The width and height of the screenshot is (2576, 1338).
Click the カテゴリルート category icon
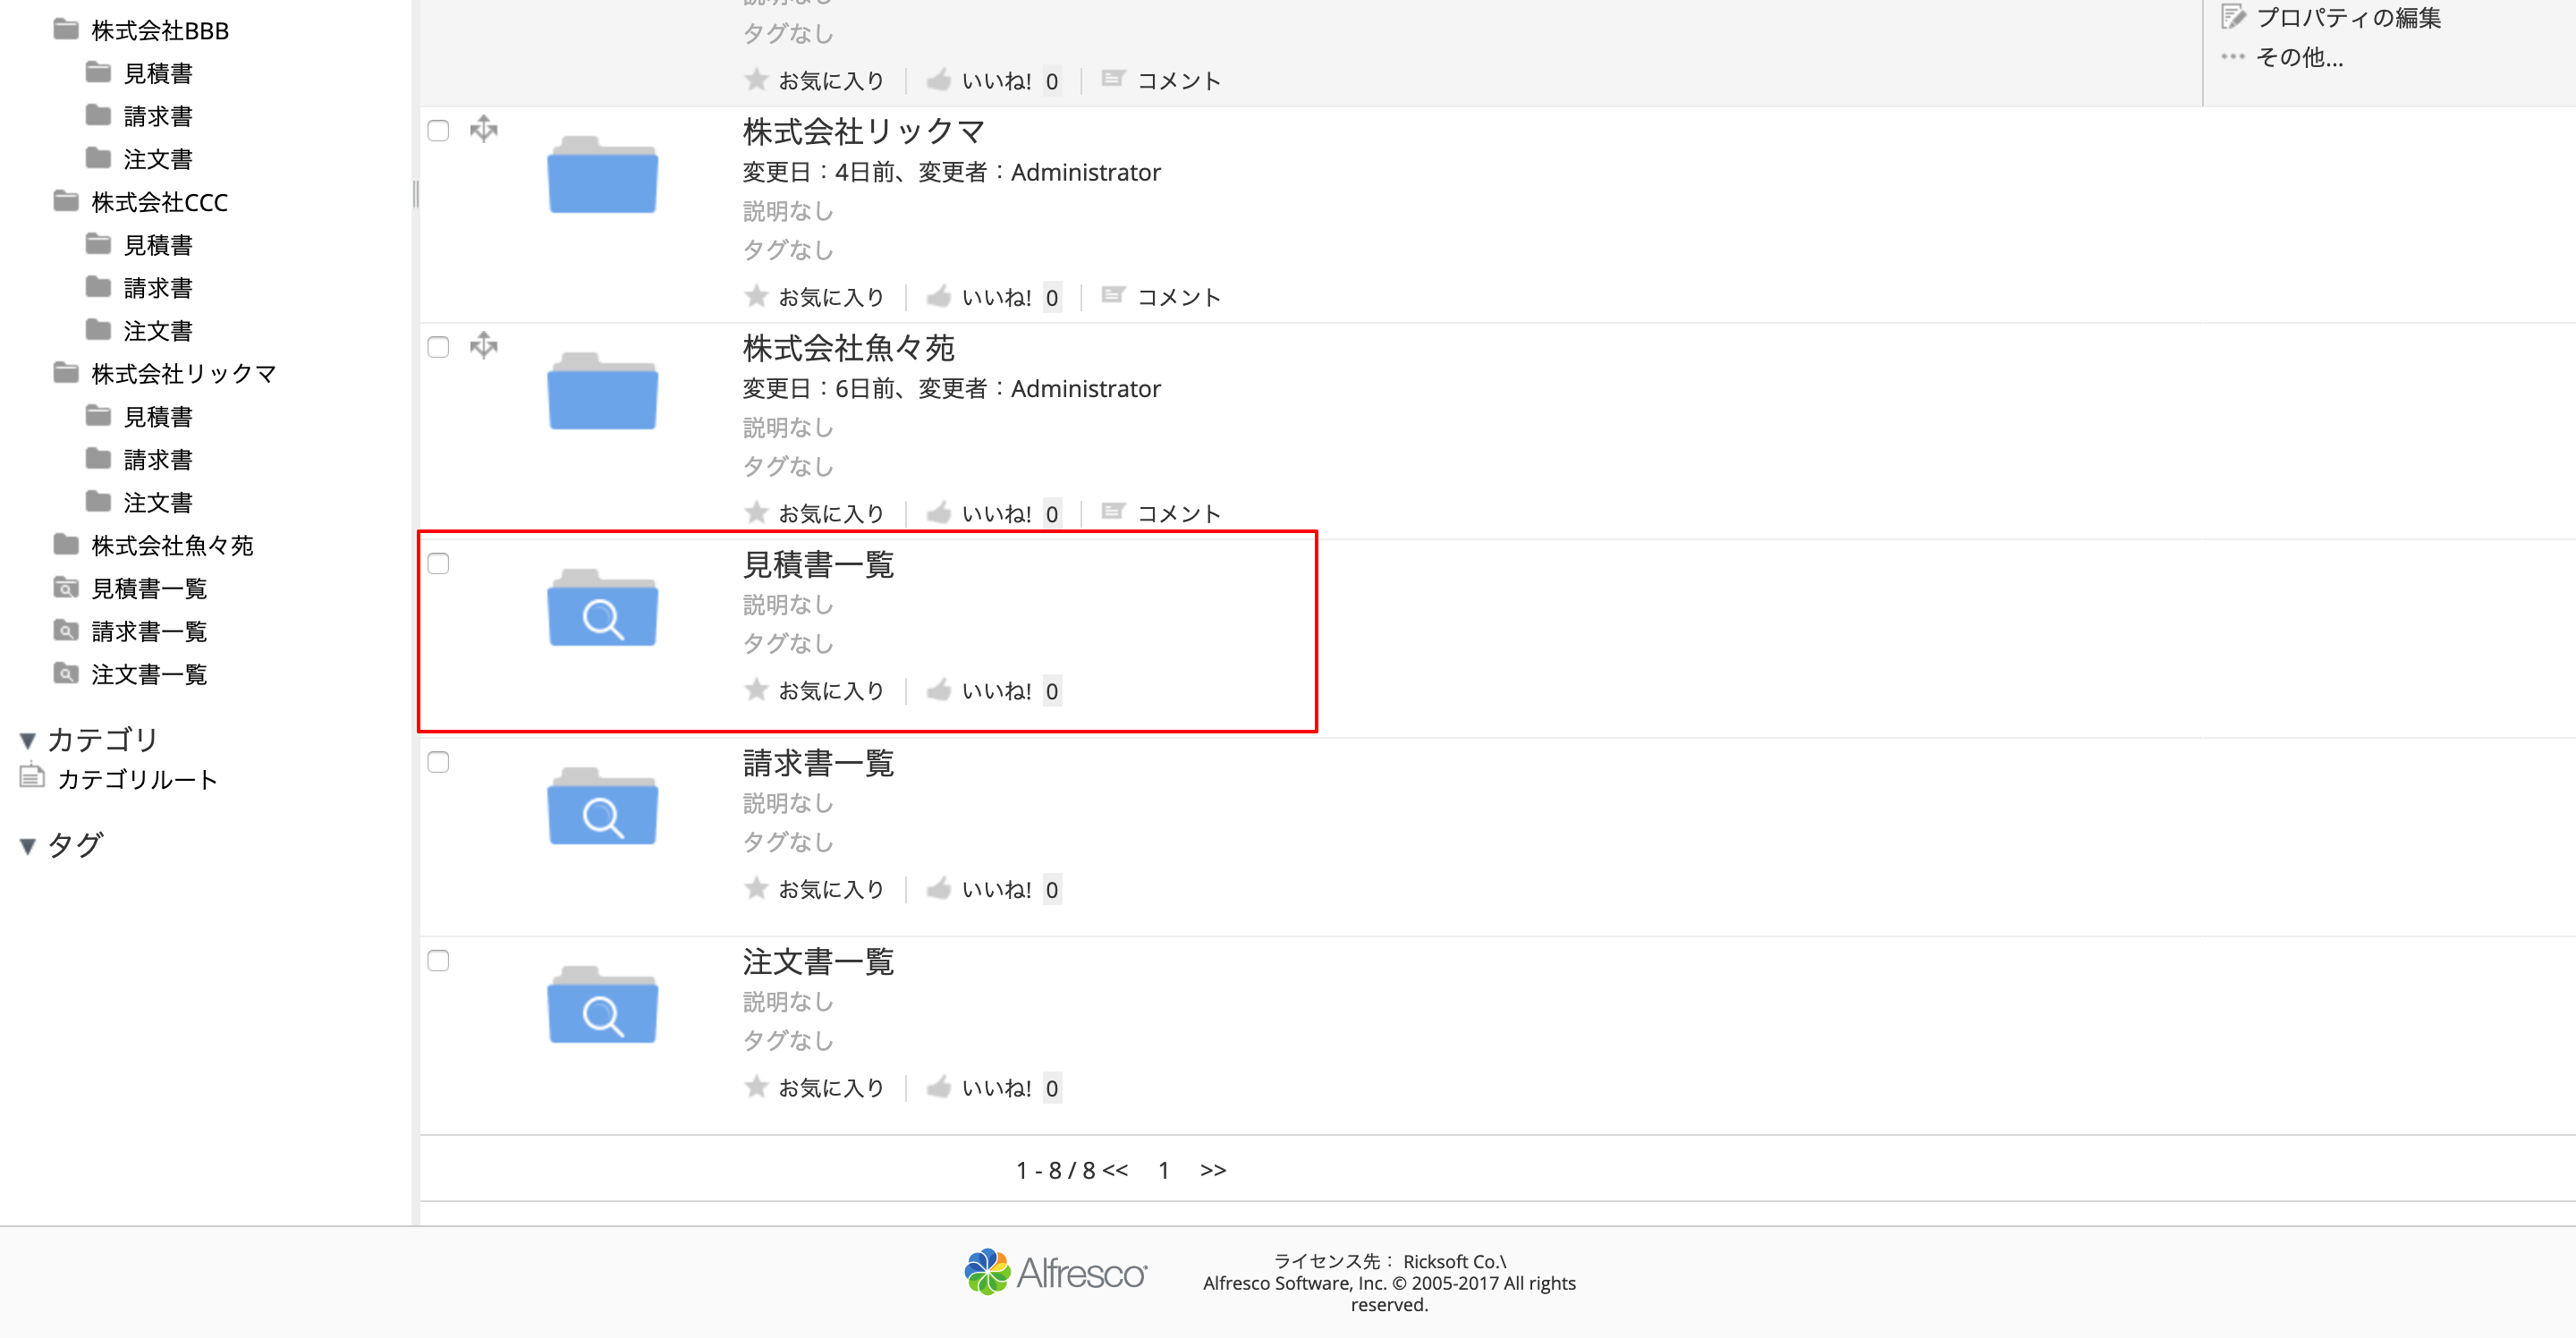(33, 777)
